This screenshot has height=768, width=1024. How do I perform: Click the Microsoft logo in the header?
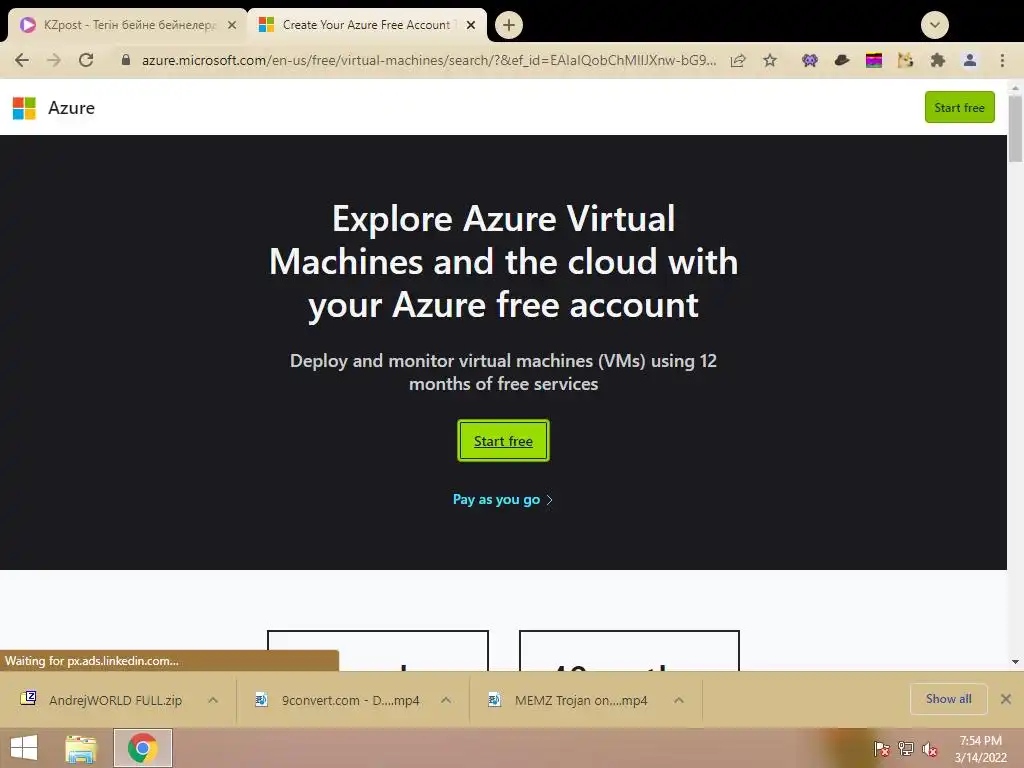click(x=24, y=108)
